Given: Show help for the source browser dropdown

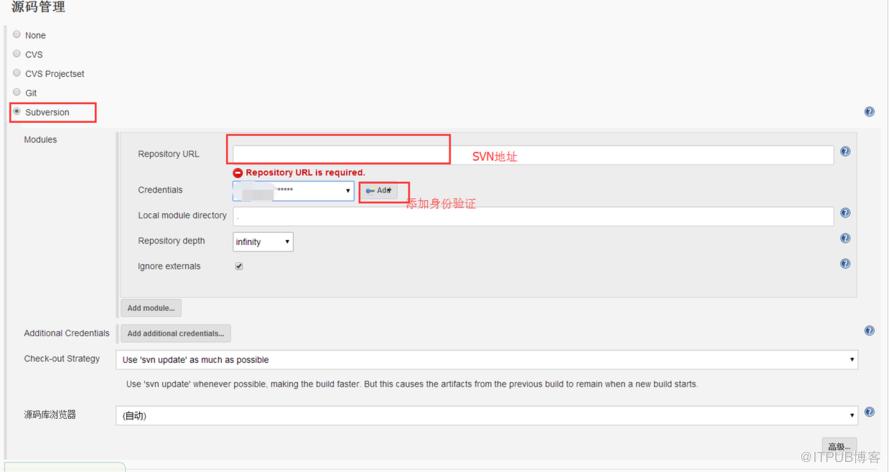Looking at the screenshot, I should tap(869, 412).
